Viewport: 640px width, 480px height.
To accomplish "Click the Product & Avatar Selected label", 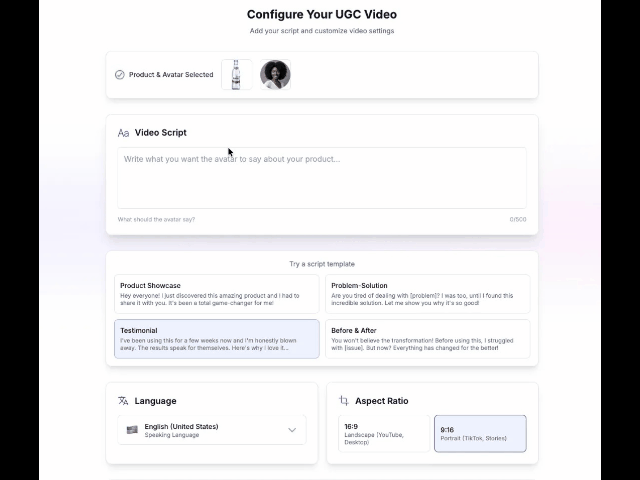I will point(171,75).
